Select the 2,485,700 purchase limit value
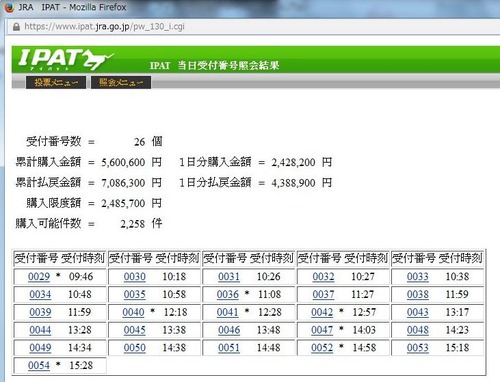The image size is (500, 382). 123,203
